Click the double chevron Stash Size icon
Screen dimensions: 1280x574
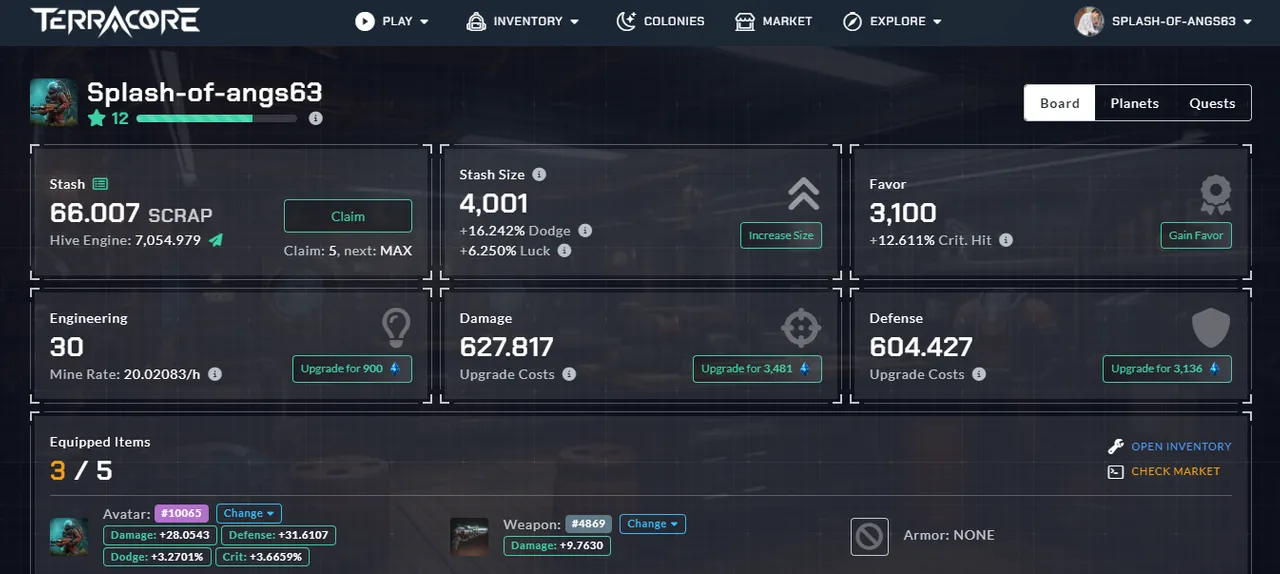coord(803,193)
